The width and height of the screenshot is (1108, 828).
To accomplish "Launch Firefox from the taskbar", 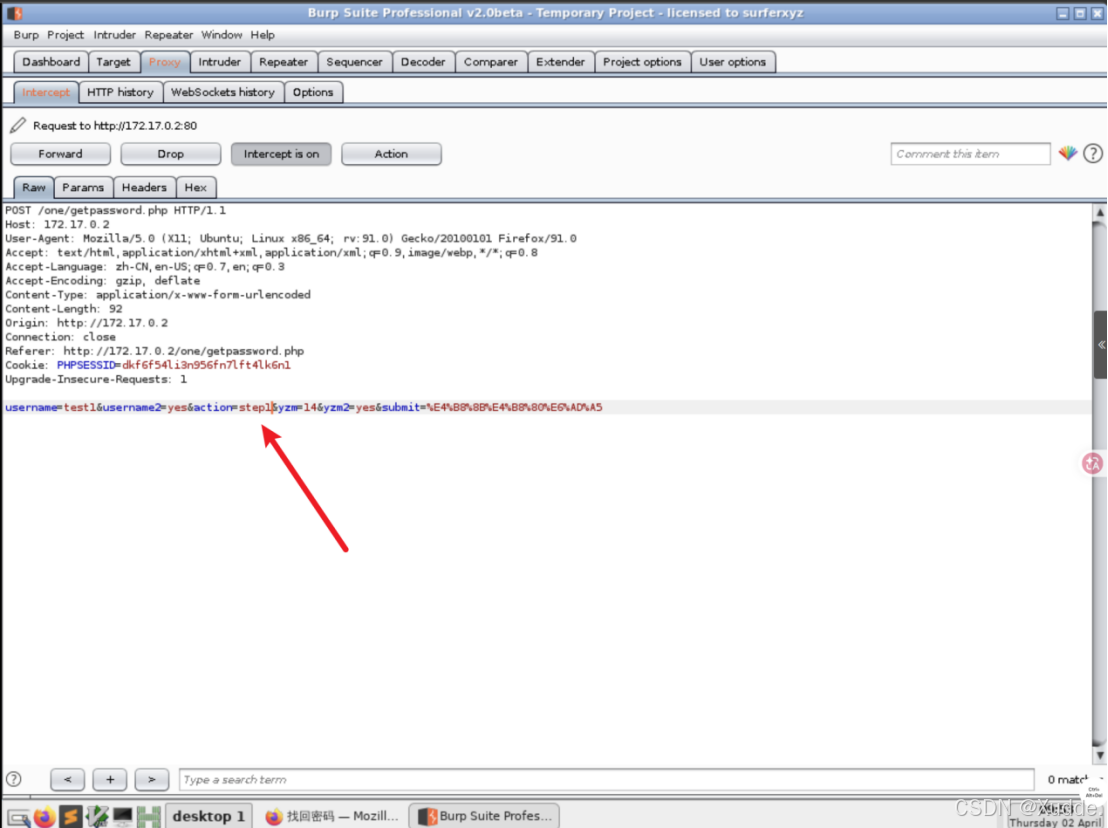I will (x=45, y=816).
